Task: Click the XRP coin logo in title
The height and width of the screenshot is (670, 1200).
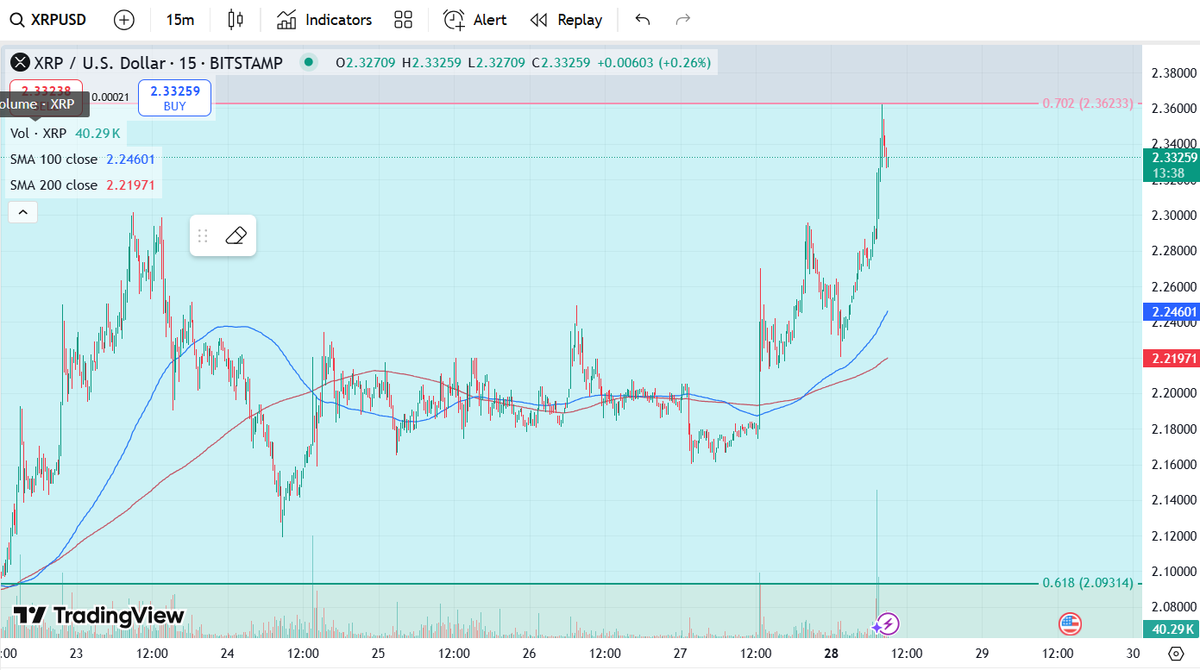Action: pos(20,63)
